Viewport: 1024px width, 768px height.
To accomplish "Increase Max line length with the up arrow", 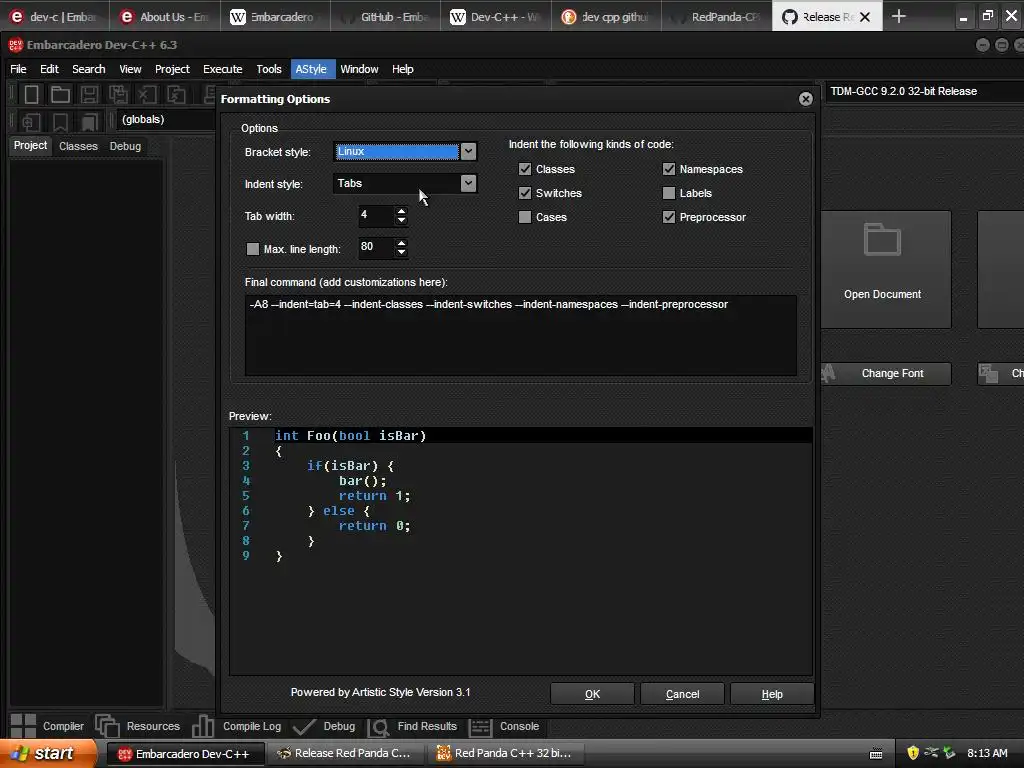I will [401, 242].
